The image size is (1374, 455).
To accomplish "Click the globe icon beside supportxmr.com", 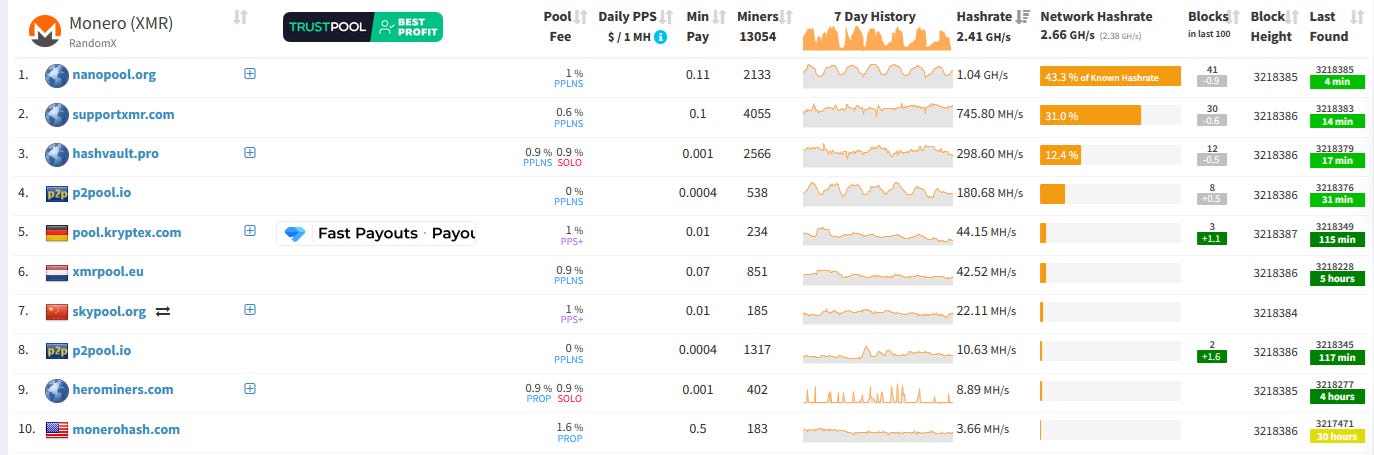I will click(x=57, y=115).
